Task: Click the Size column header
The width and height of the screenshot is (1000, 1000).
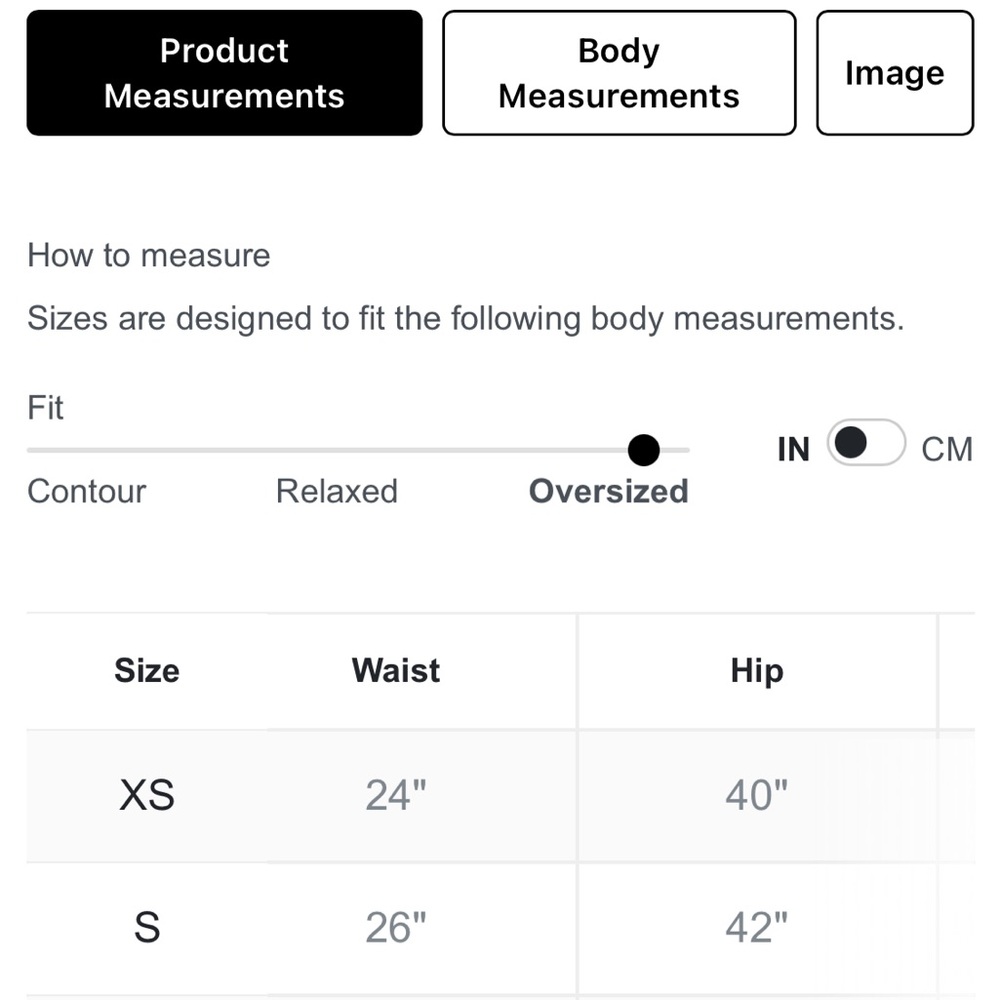Action: tap(147, 670)
